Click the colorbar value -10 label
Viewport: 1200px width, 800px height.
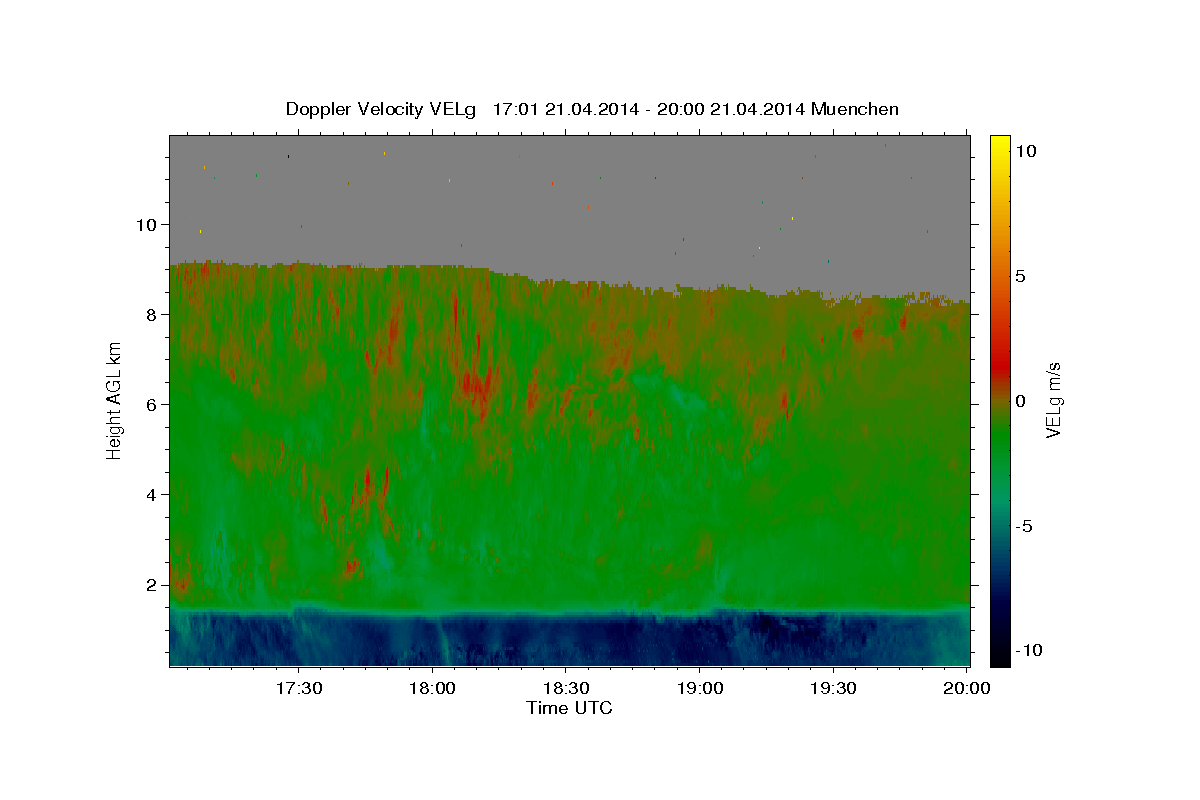coord(1028,650)
